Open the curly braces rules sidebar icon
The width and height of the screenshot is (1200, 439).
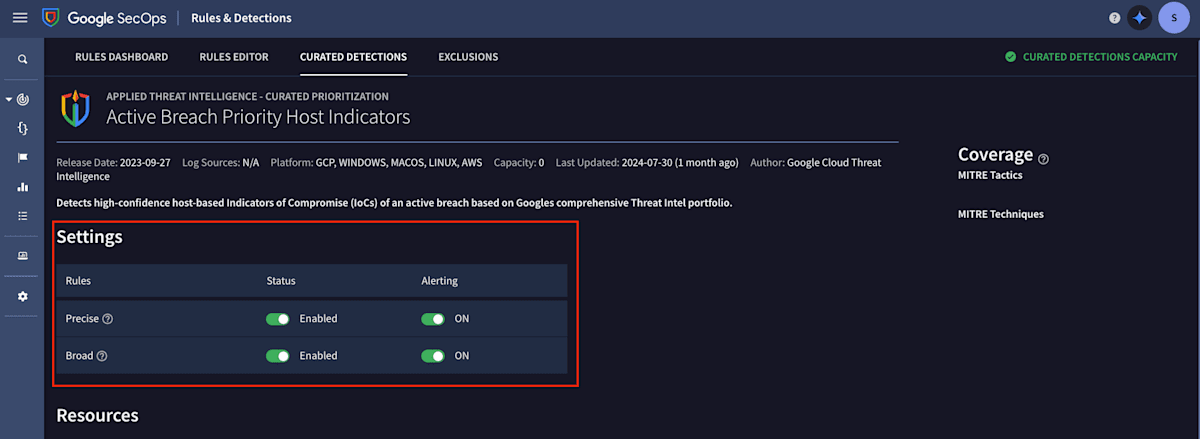coord(22,129)
